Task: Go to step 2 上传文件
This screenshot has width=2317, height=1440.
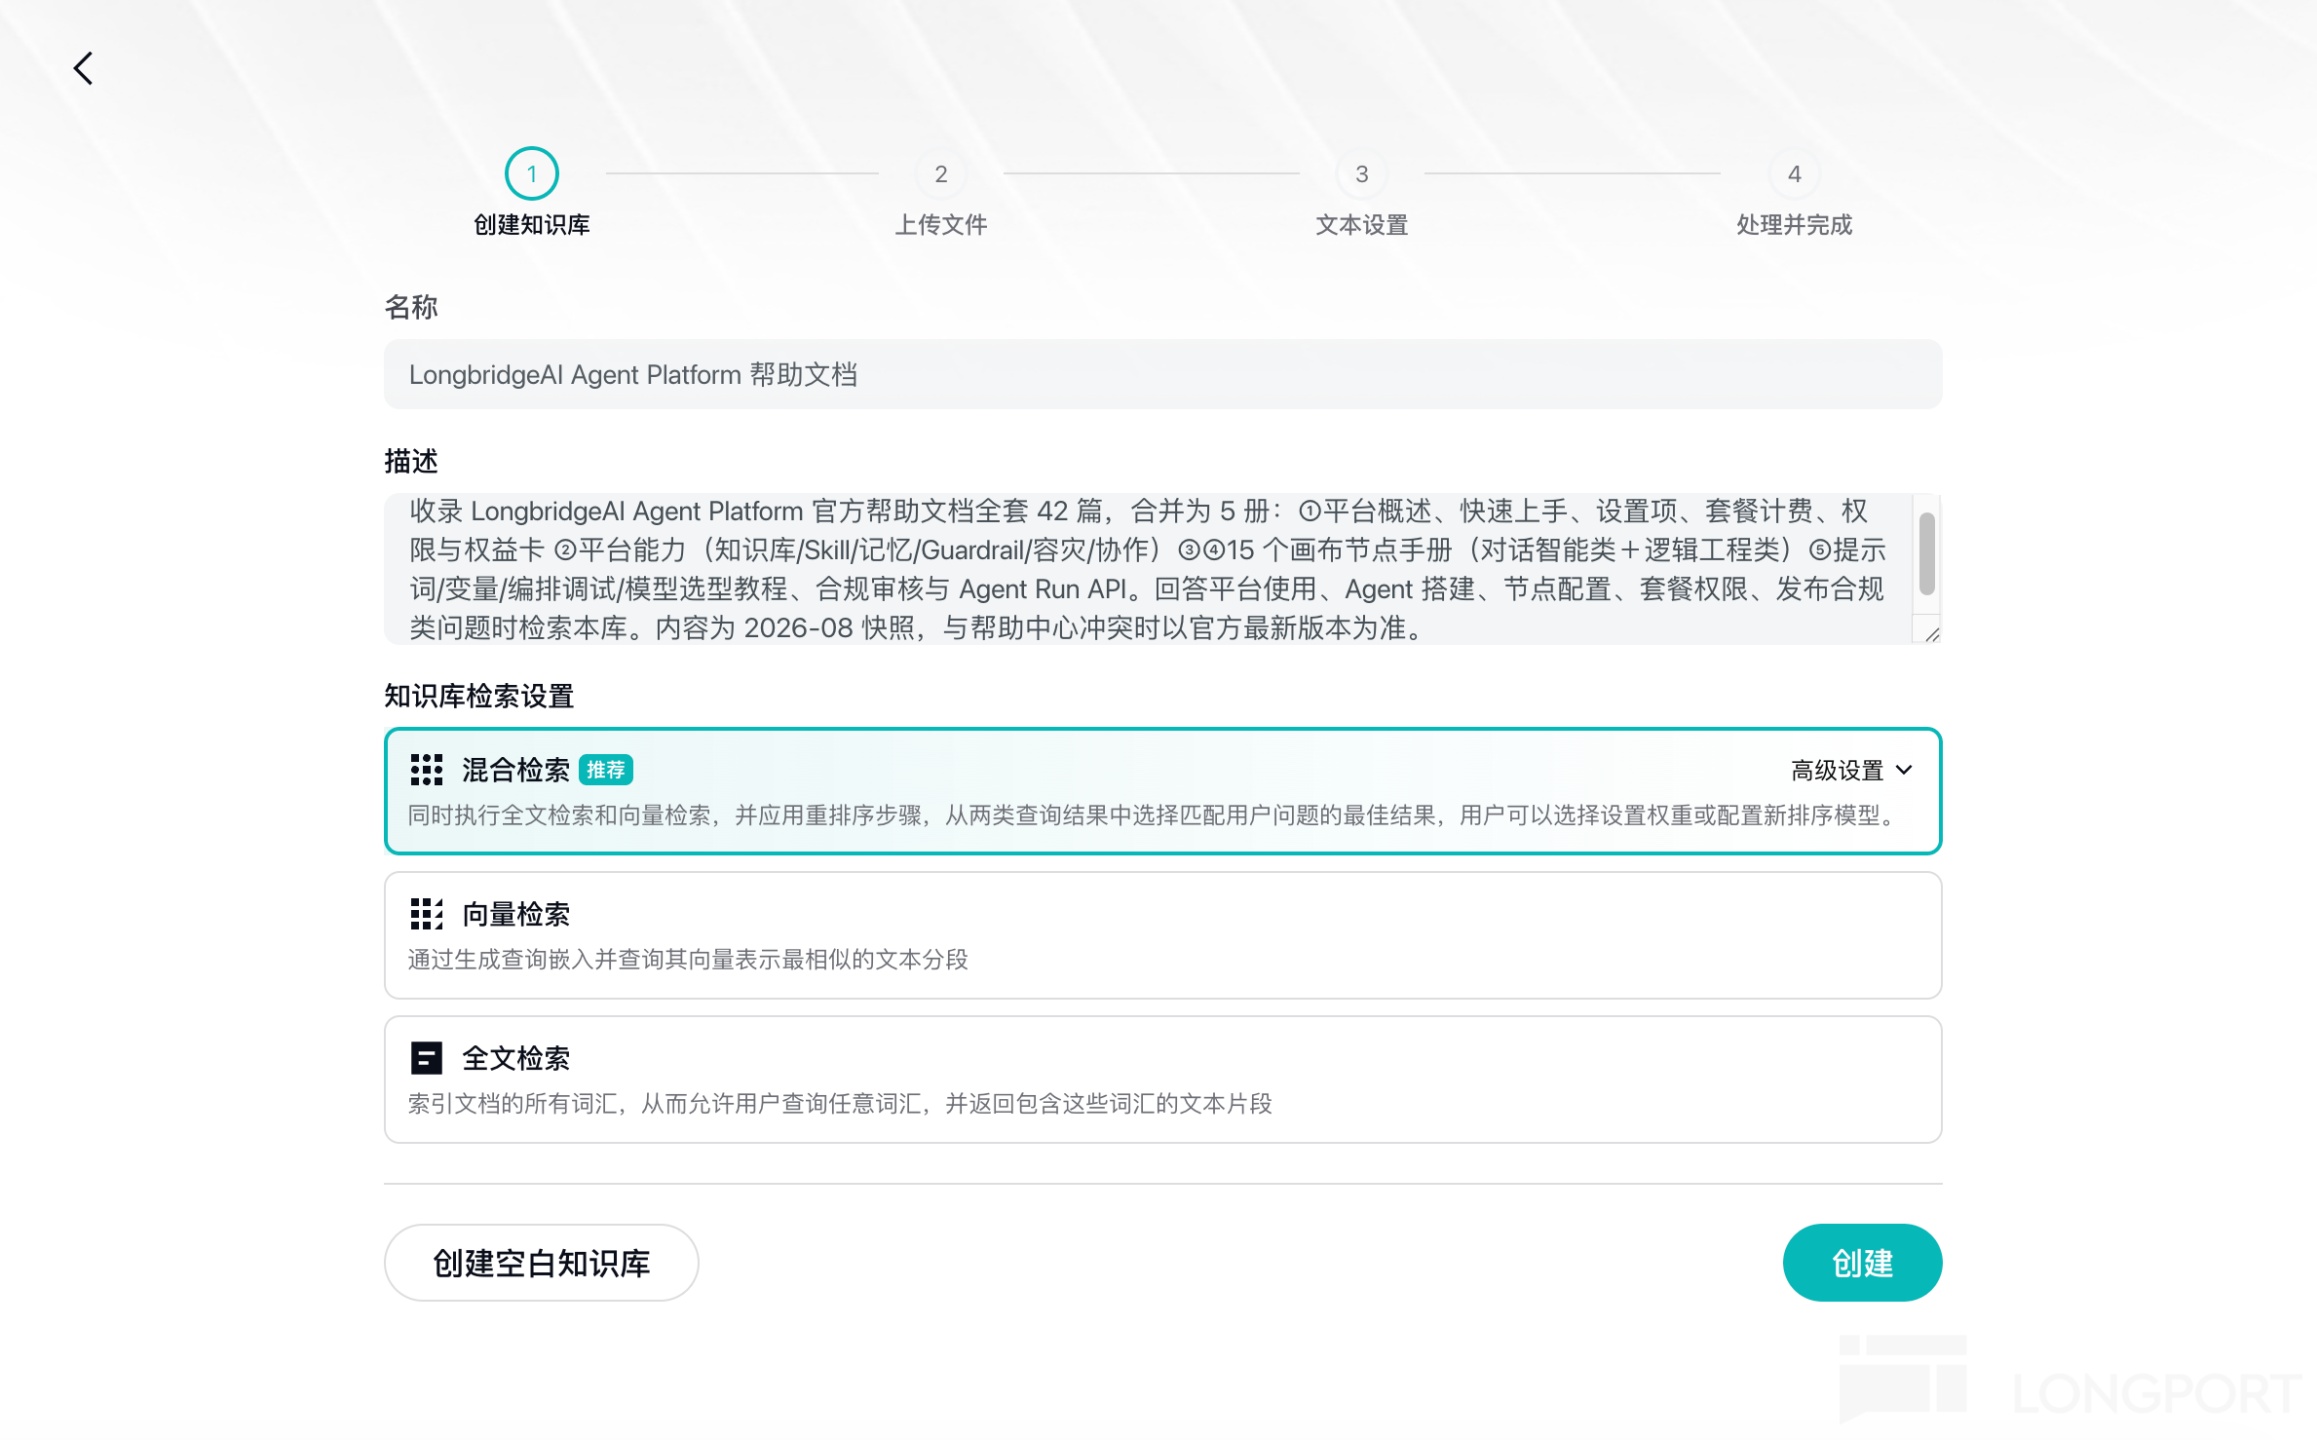Action: (940, 193)
